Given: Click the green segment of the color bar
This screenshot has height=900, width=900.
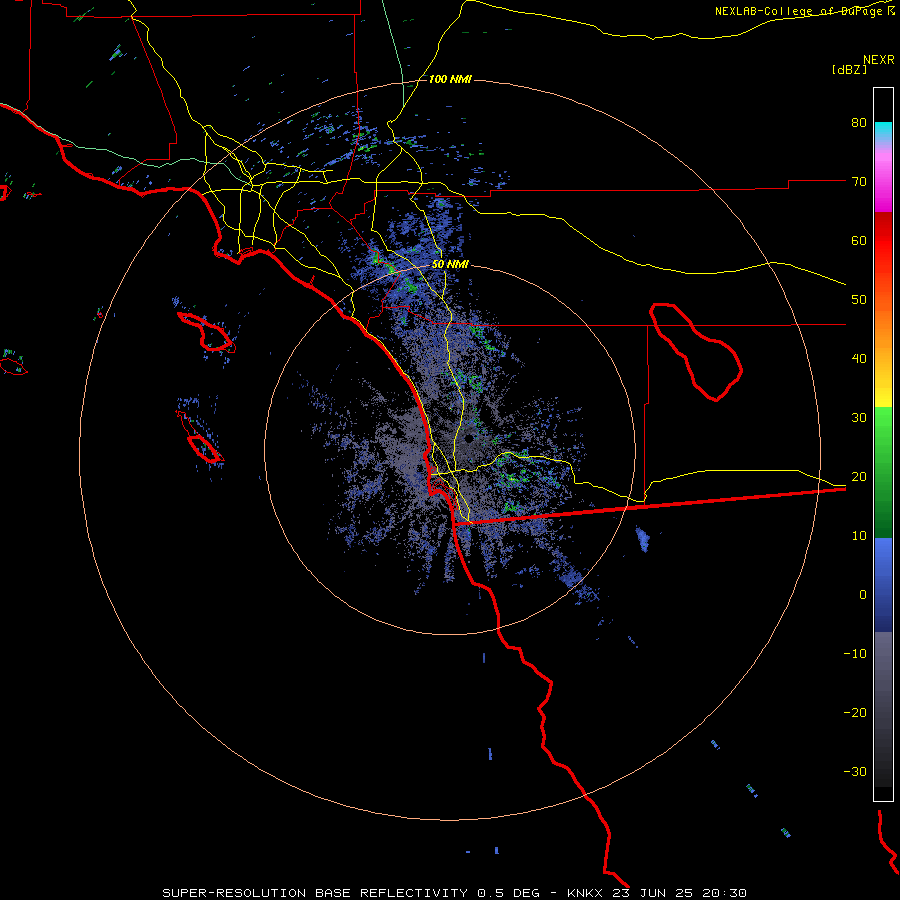Looking at the screenshot, I should (x=883, y=472).
